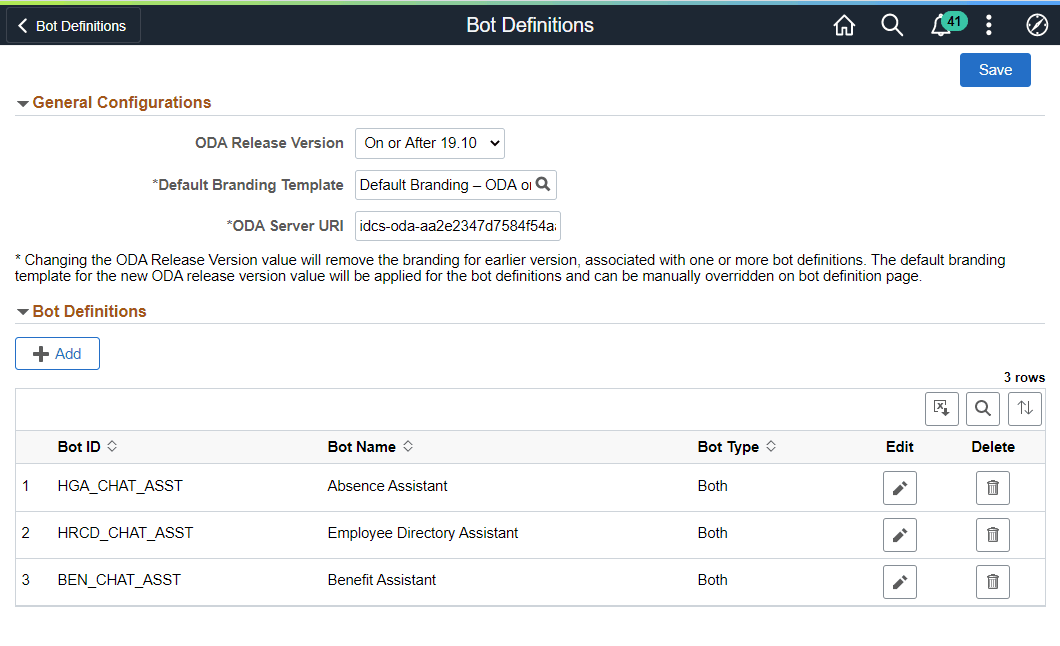Collapse the Bot Definitions section
Image resolution: width=1060 pixels, height=646 pixels.
click(x=22, y=311)
